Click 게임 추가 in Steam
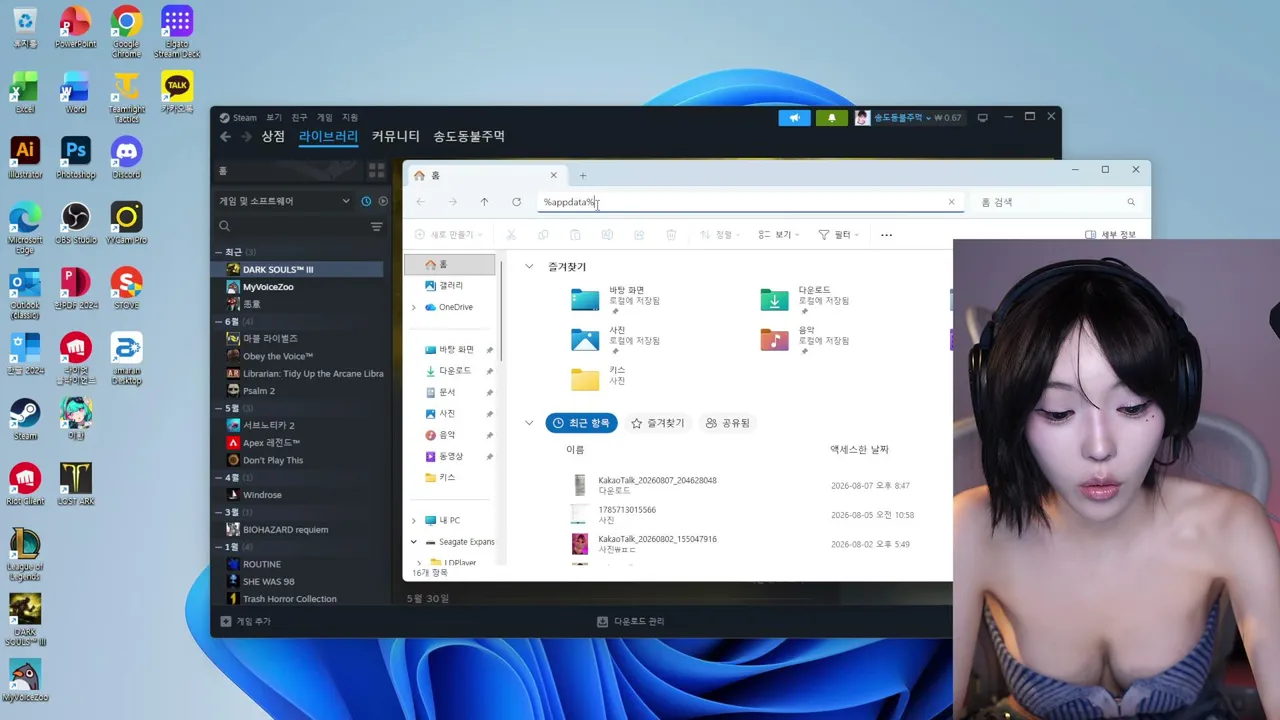This screenshot has height=720, width=1280. click(x=246, y=621)
